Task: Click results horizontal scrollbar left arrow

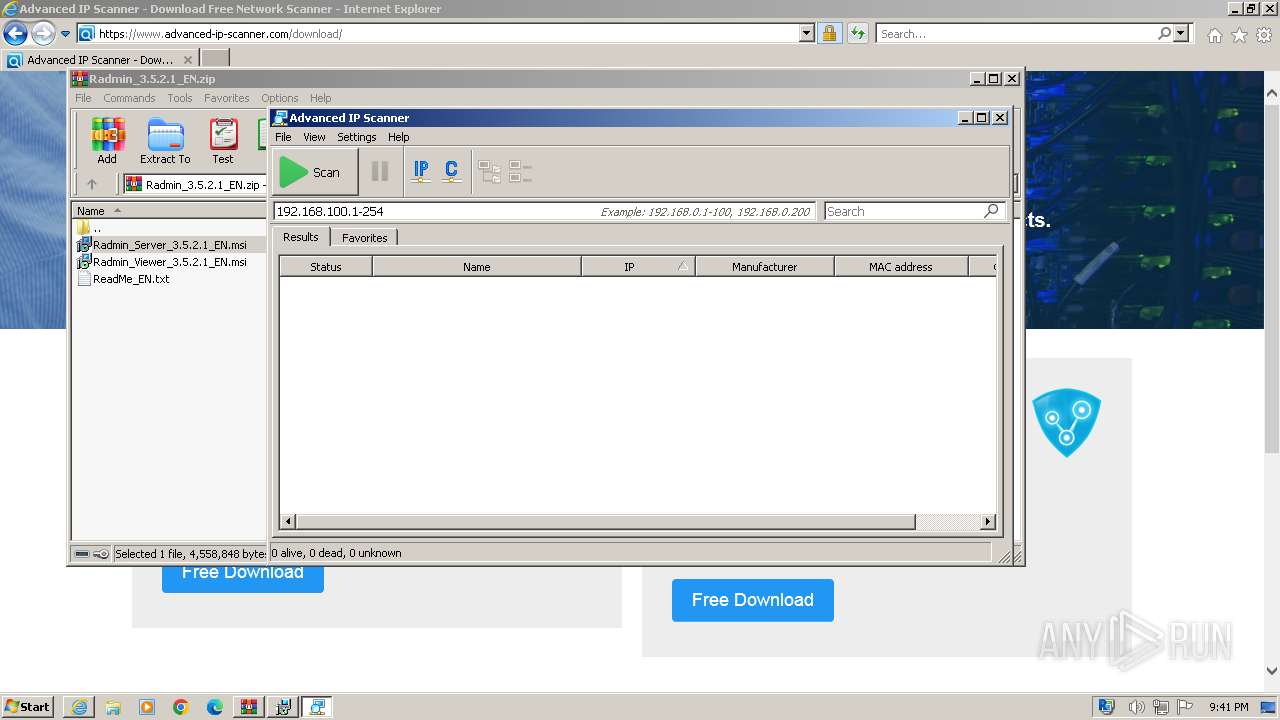Action: pos(288,521)
